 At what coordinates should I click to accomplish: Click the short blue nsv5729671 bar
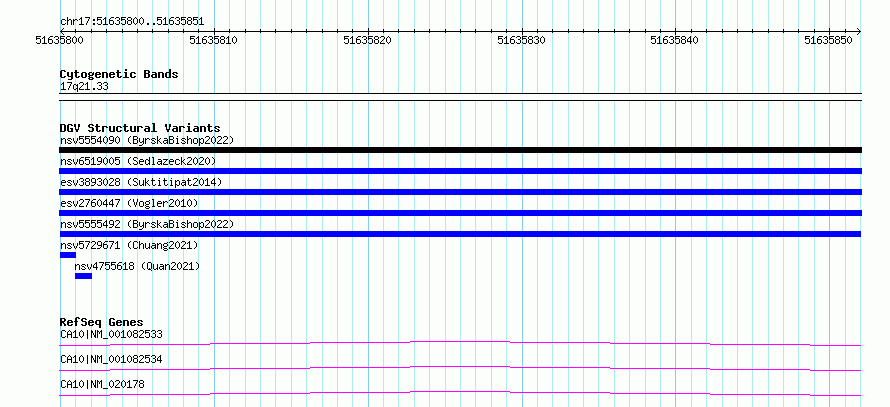(x=68, y=255)
